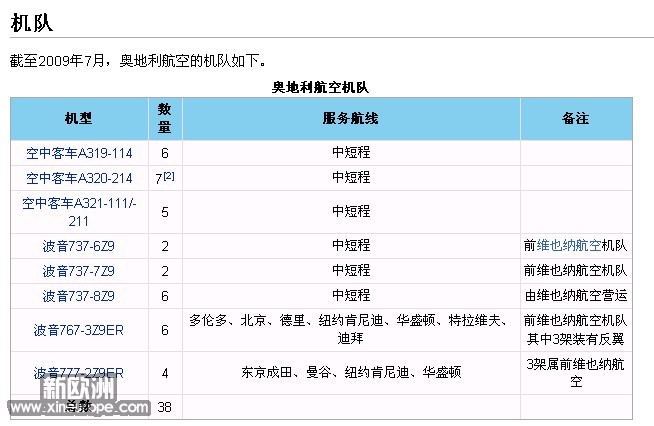Click the total count 38 cell

164,407
